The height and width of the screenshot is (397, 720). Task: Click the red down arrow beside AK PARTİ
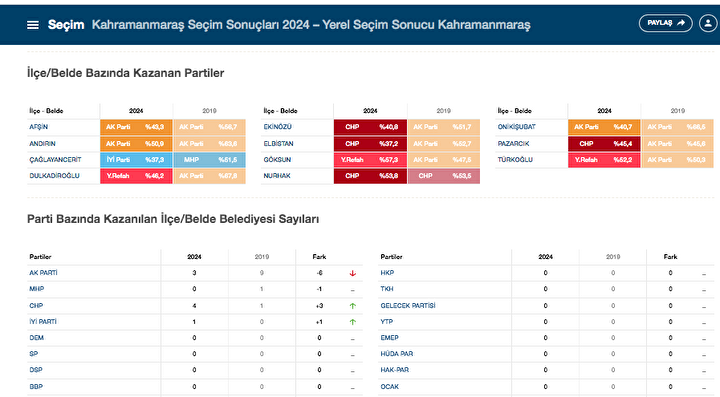tap(353, 273)
